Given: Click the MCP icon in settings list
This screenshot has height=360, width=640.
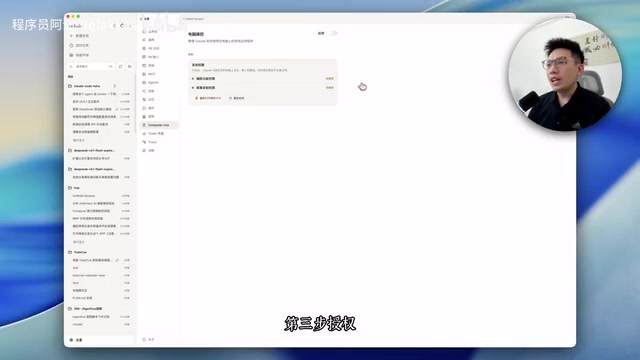Looking at the screenshot, I should point(144,74).
